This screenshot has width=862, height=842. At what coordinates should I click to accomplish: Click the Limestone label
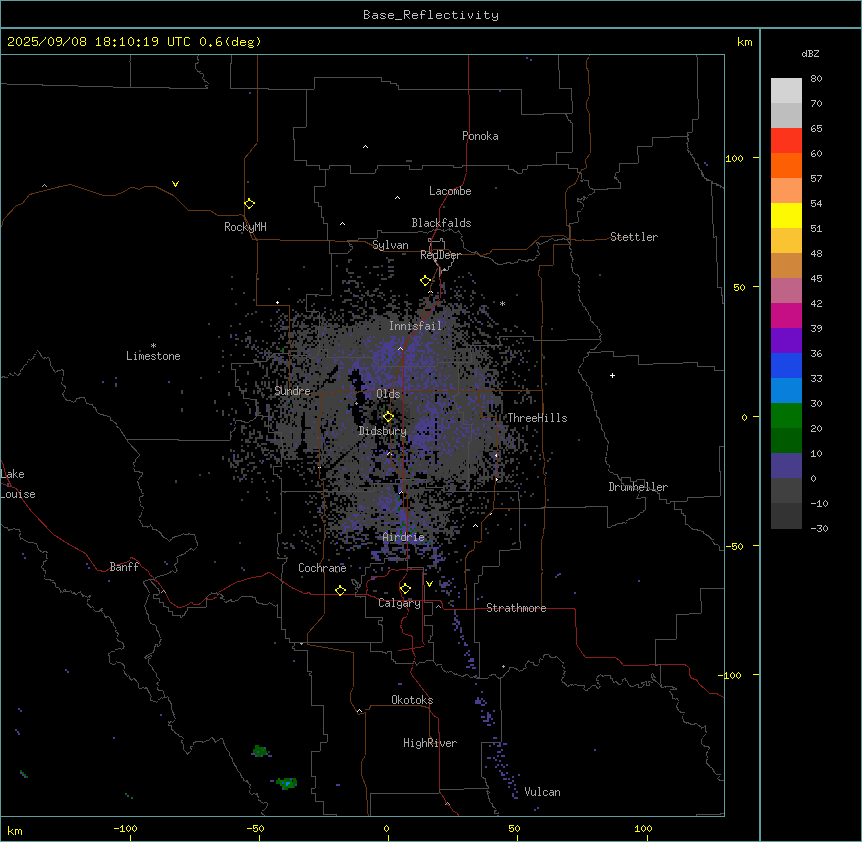click(153, 356)
